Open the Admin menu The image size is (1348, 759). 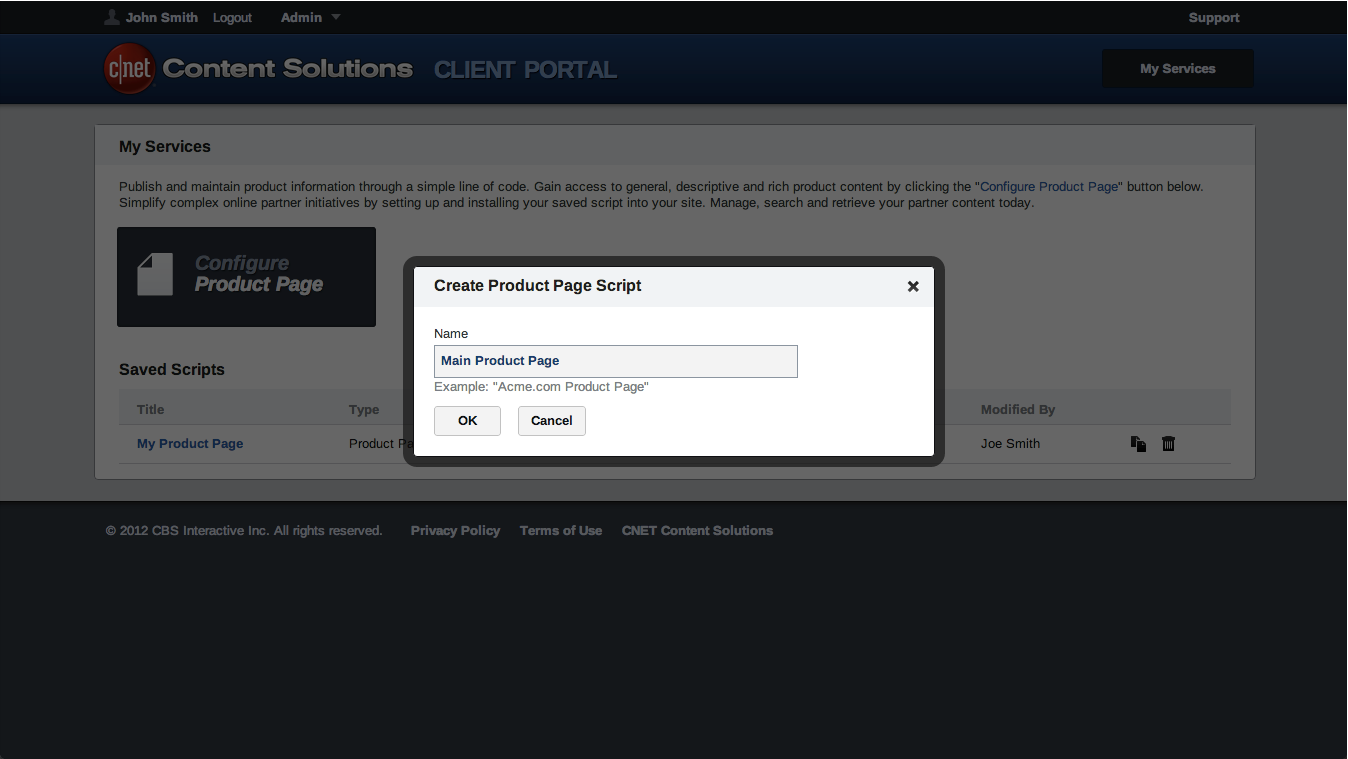[x=301, y=18]
